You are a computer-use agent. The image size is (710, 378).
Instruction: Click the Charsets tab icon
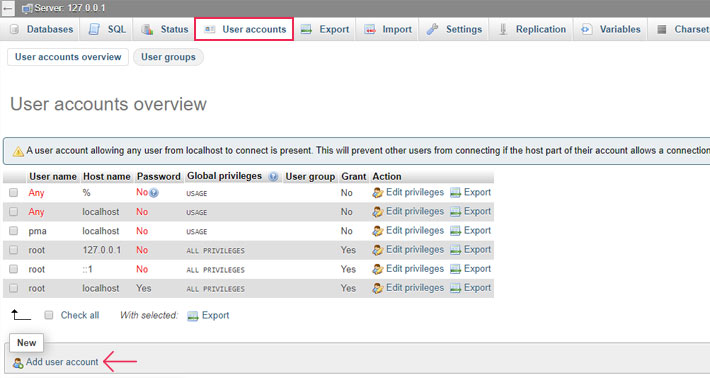[662, 29]
